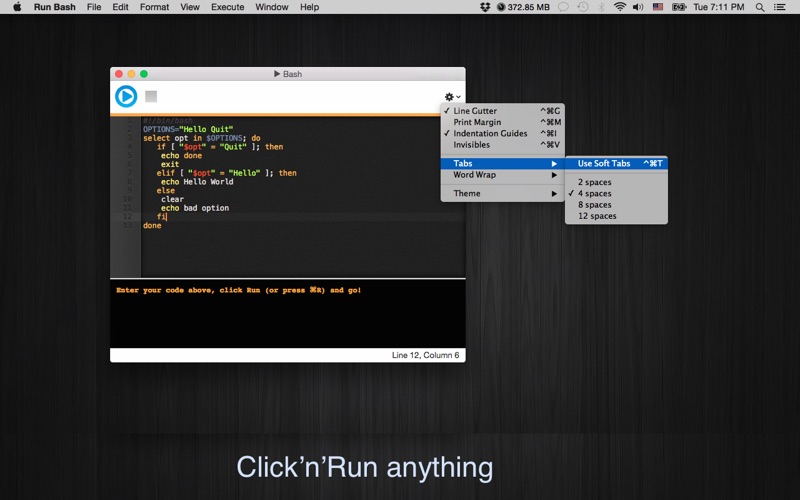Click the 'select opt in $OPTIONS; do' line
800x500 pixels.
coord(202,138)
